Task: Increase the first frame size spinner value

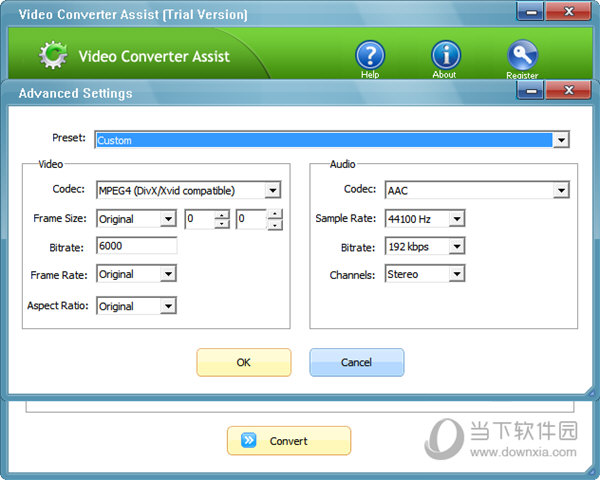Action: (x=222, y=214)
